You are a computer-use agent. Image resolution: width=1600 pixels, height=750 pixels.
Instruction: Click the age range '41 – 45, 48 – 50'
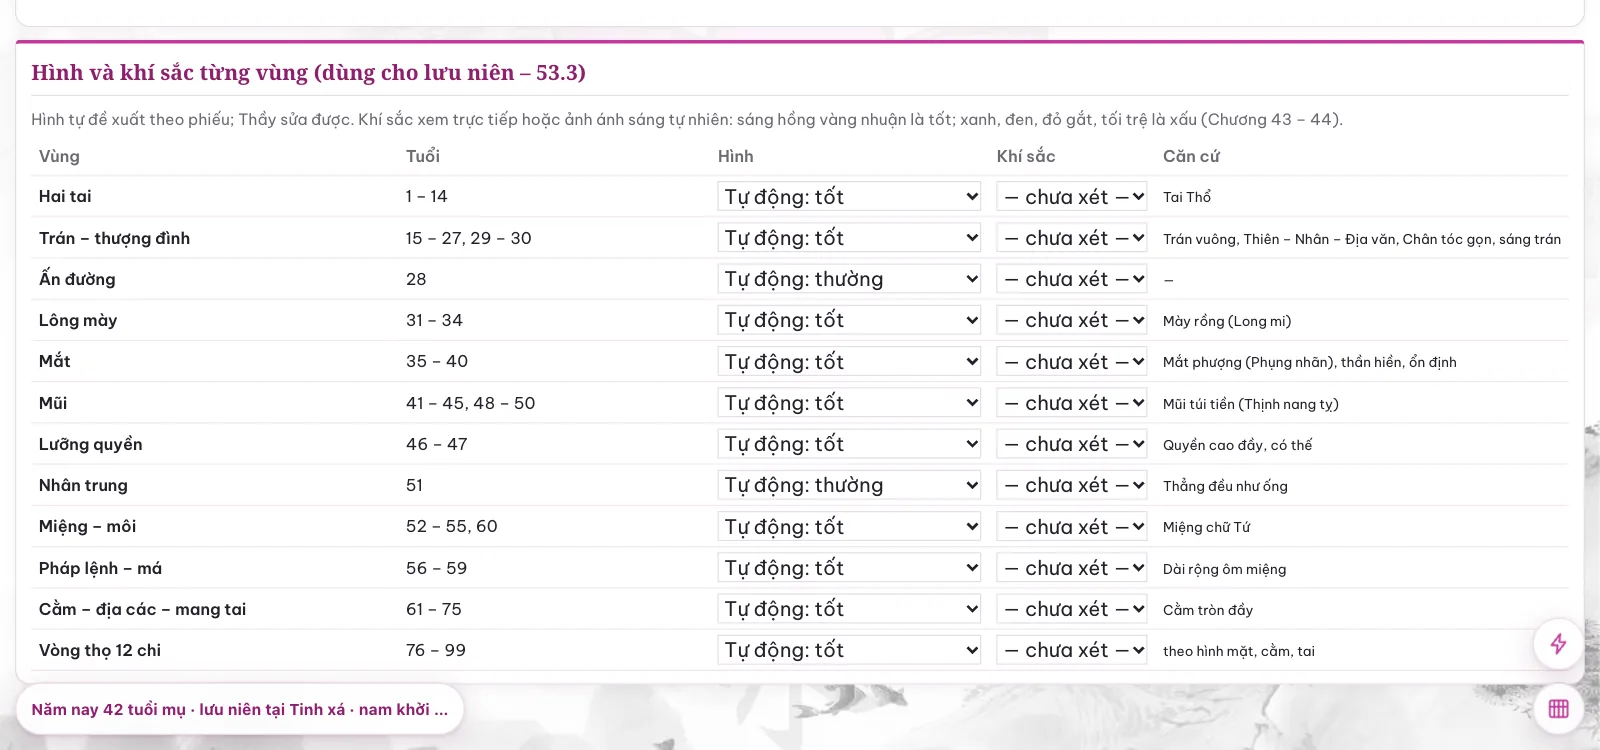pos(471,403)
